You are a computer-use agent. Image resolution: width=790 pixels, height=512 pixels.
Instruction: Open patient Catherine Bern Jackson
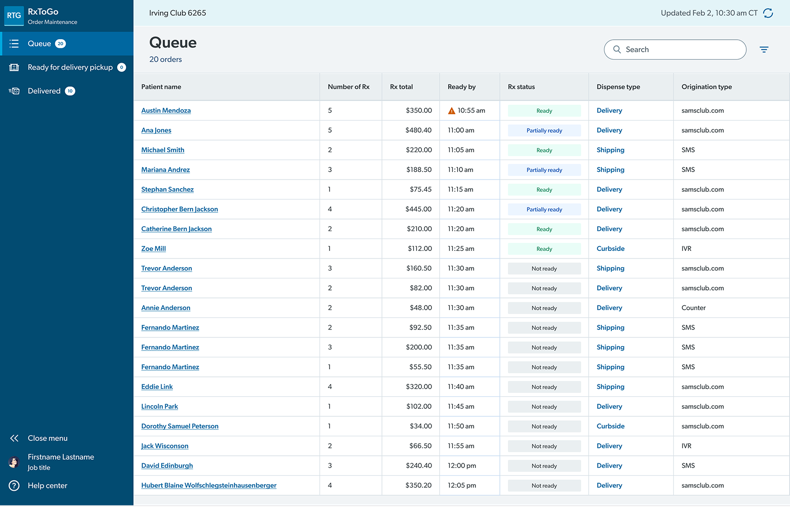tap(176, 229)
